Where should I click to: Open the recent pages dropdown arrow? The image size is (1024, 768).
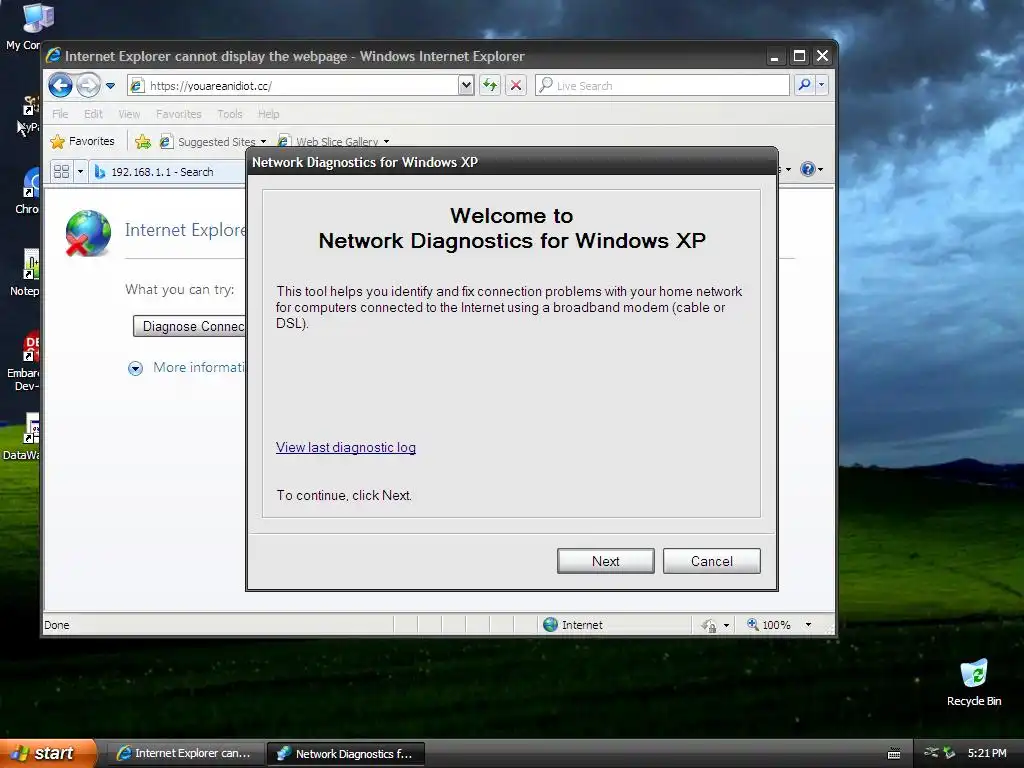[110, 86]
